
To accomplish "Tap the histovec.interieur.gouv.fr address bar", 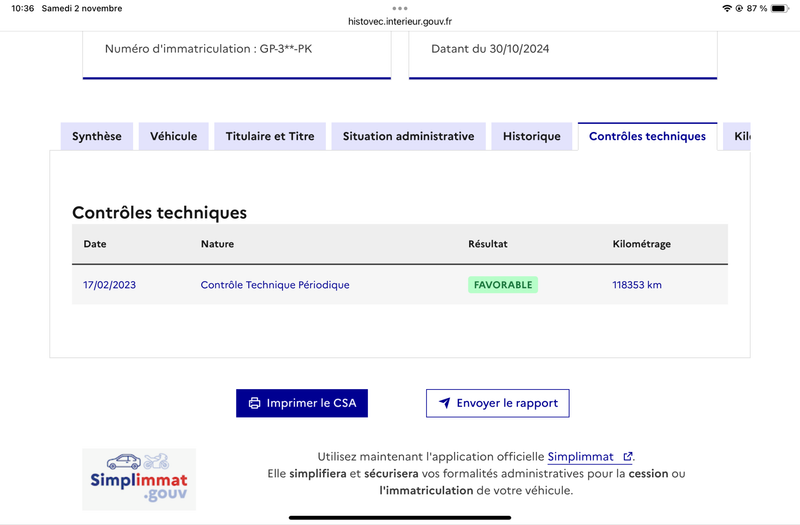I will pyautogui.click(x=400, y=21).
